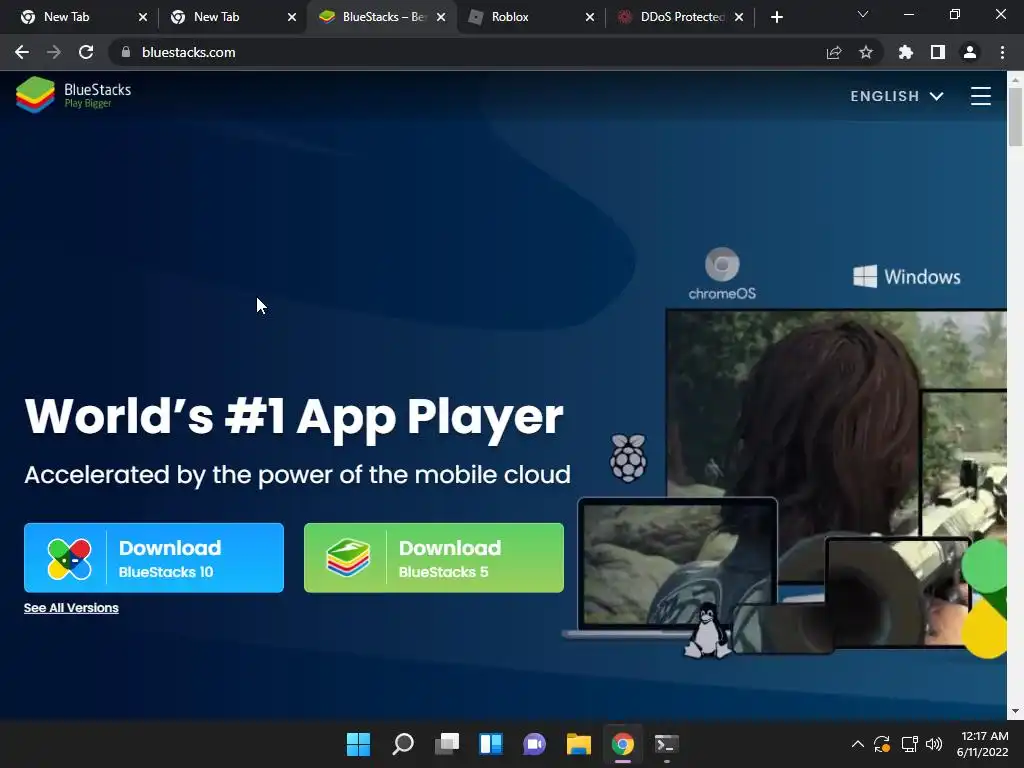Close the DDoS Protected tab
The image size is (1024, 768).
[739, 17]
